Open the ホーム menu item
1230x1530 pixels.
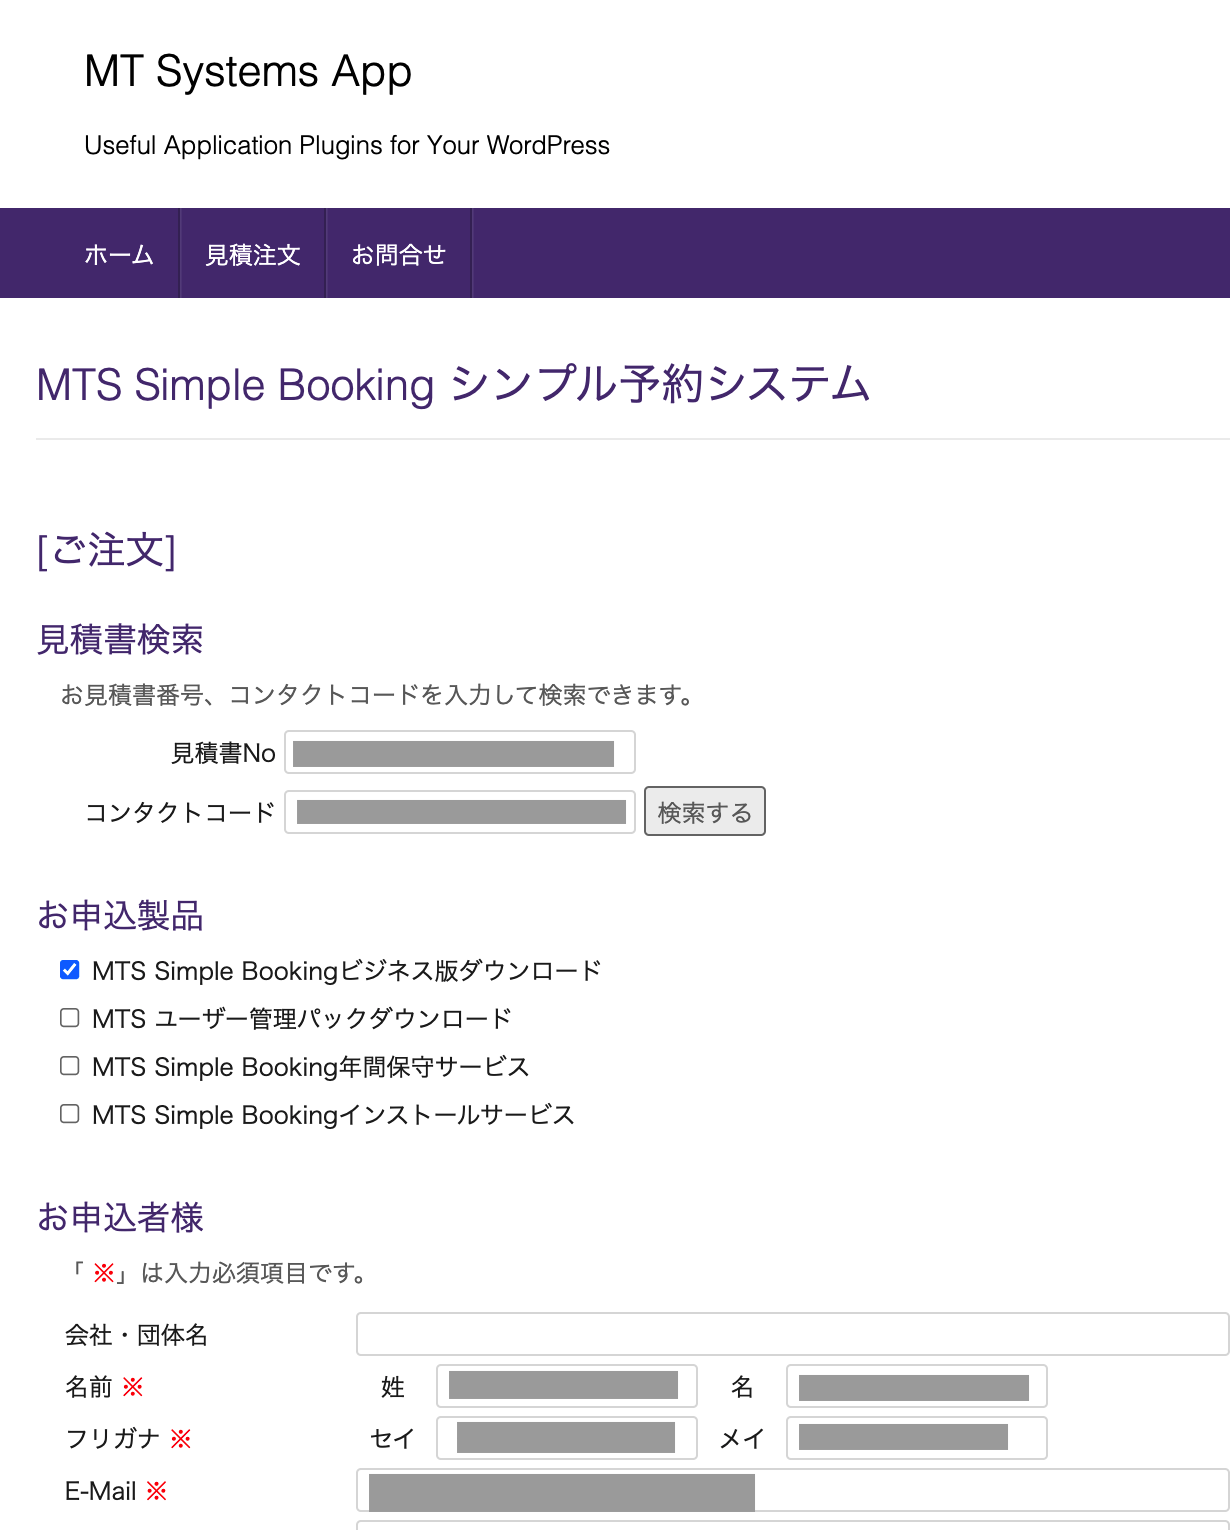(119, 255)
